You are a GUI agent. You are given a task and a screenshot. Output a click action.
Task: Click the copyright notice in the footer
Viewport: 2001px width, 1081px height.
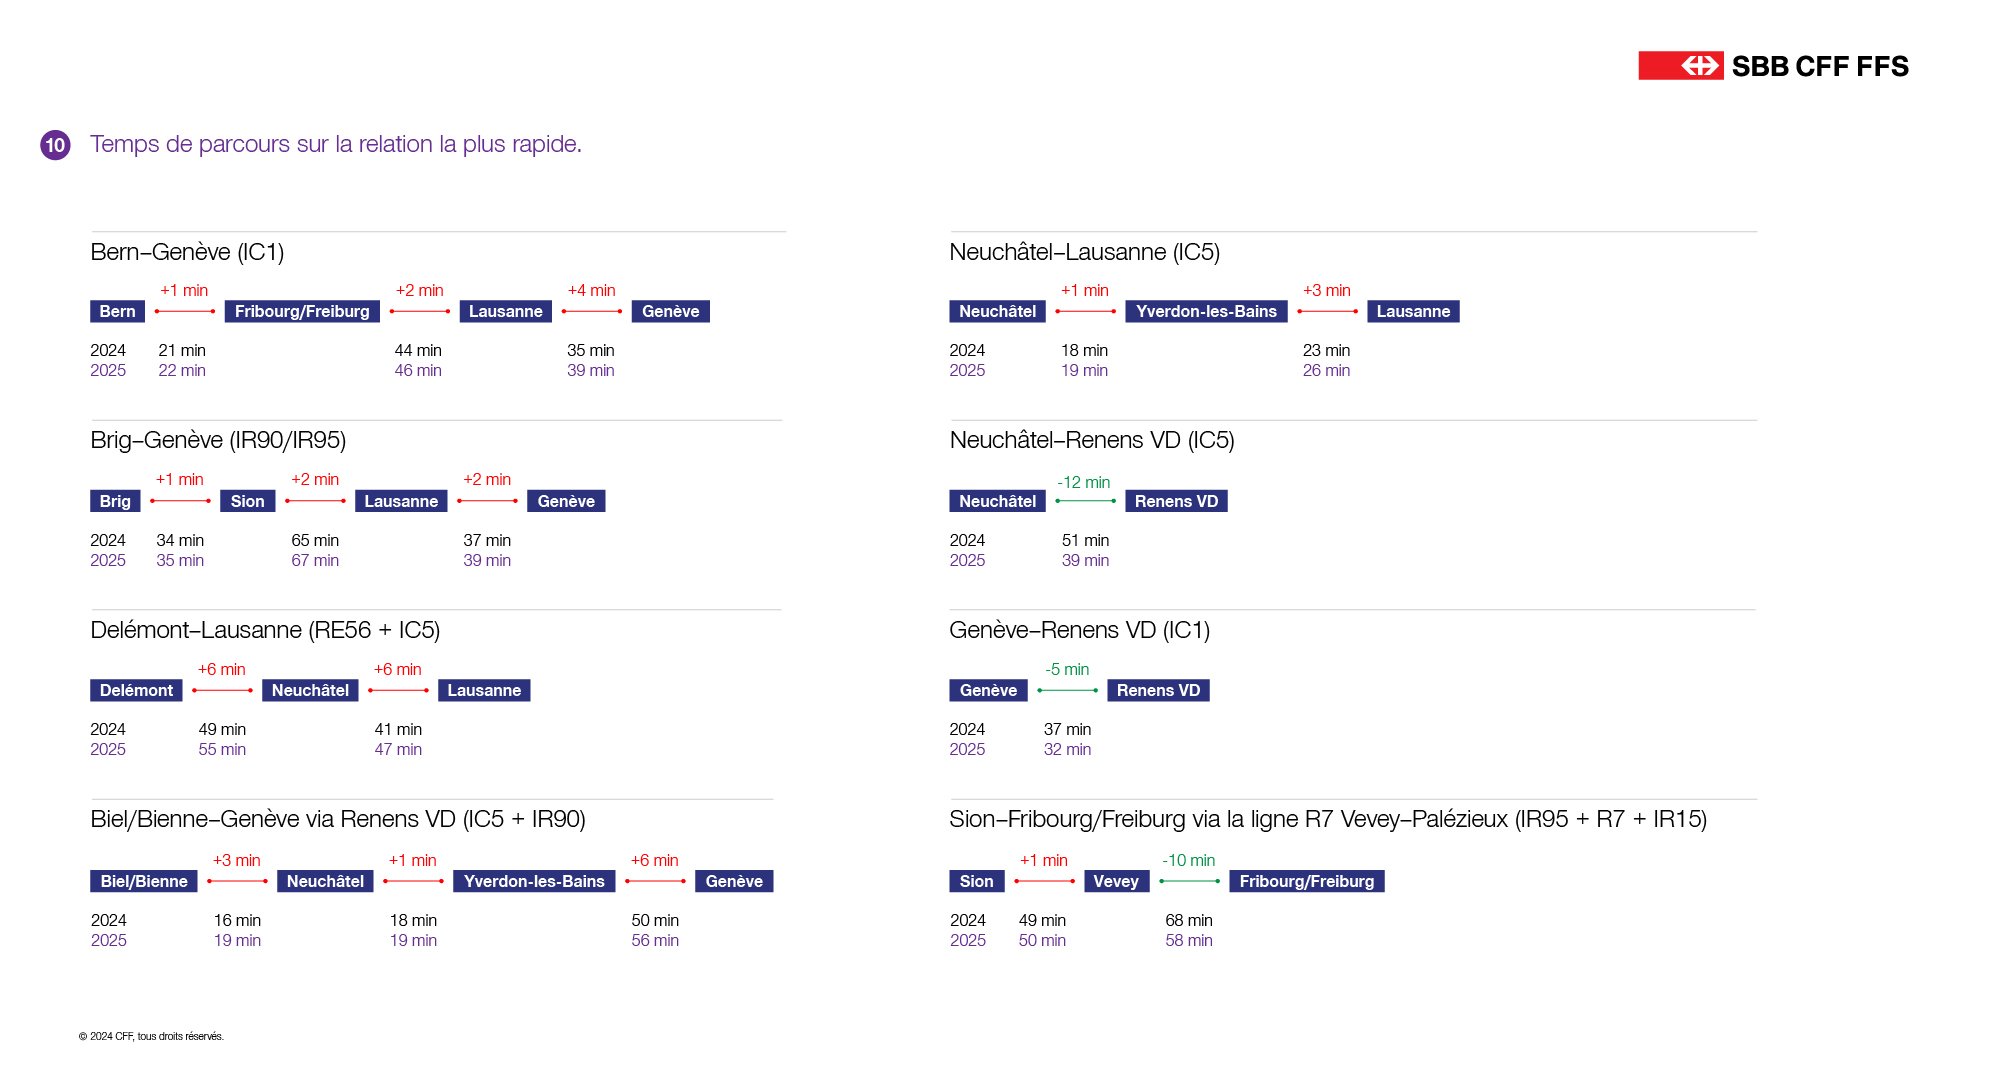point(151,1036)
